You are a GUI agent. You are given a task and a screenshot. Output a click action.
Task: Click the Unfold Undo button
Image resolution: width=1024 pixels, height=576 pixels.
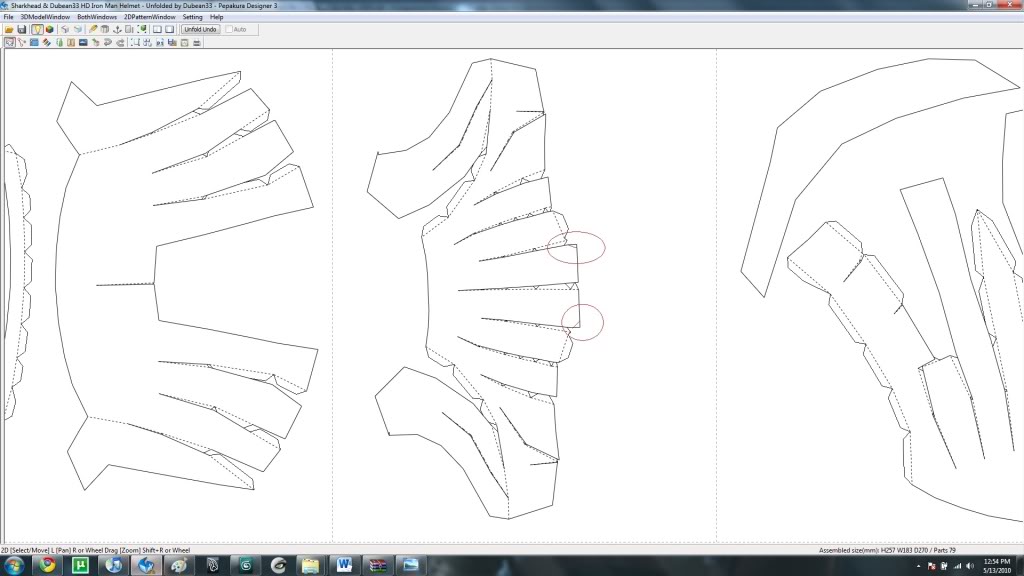click(x=200, y=29)
